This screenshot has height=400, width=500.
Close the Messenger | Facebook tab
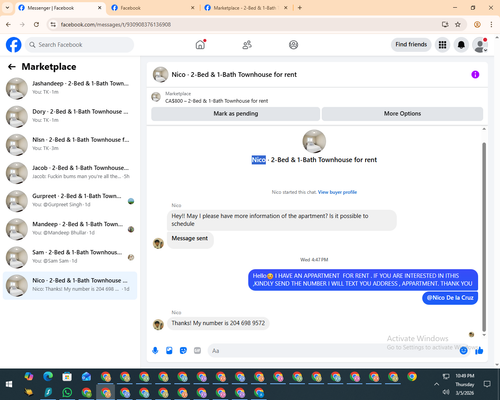coord(99,8)
